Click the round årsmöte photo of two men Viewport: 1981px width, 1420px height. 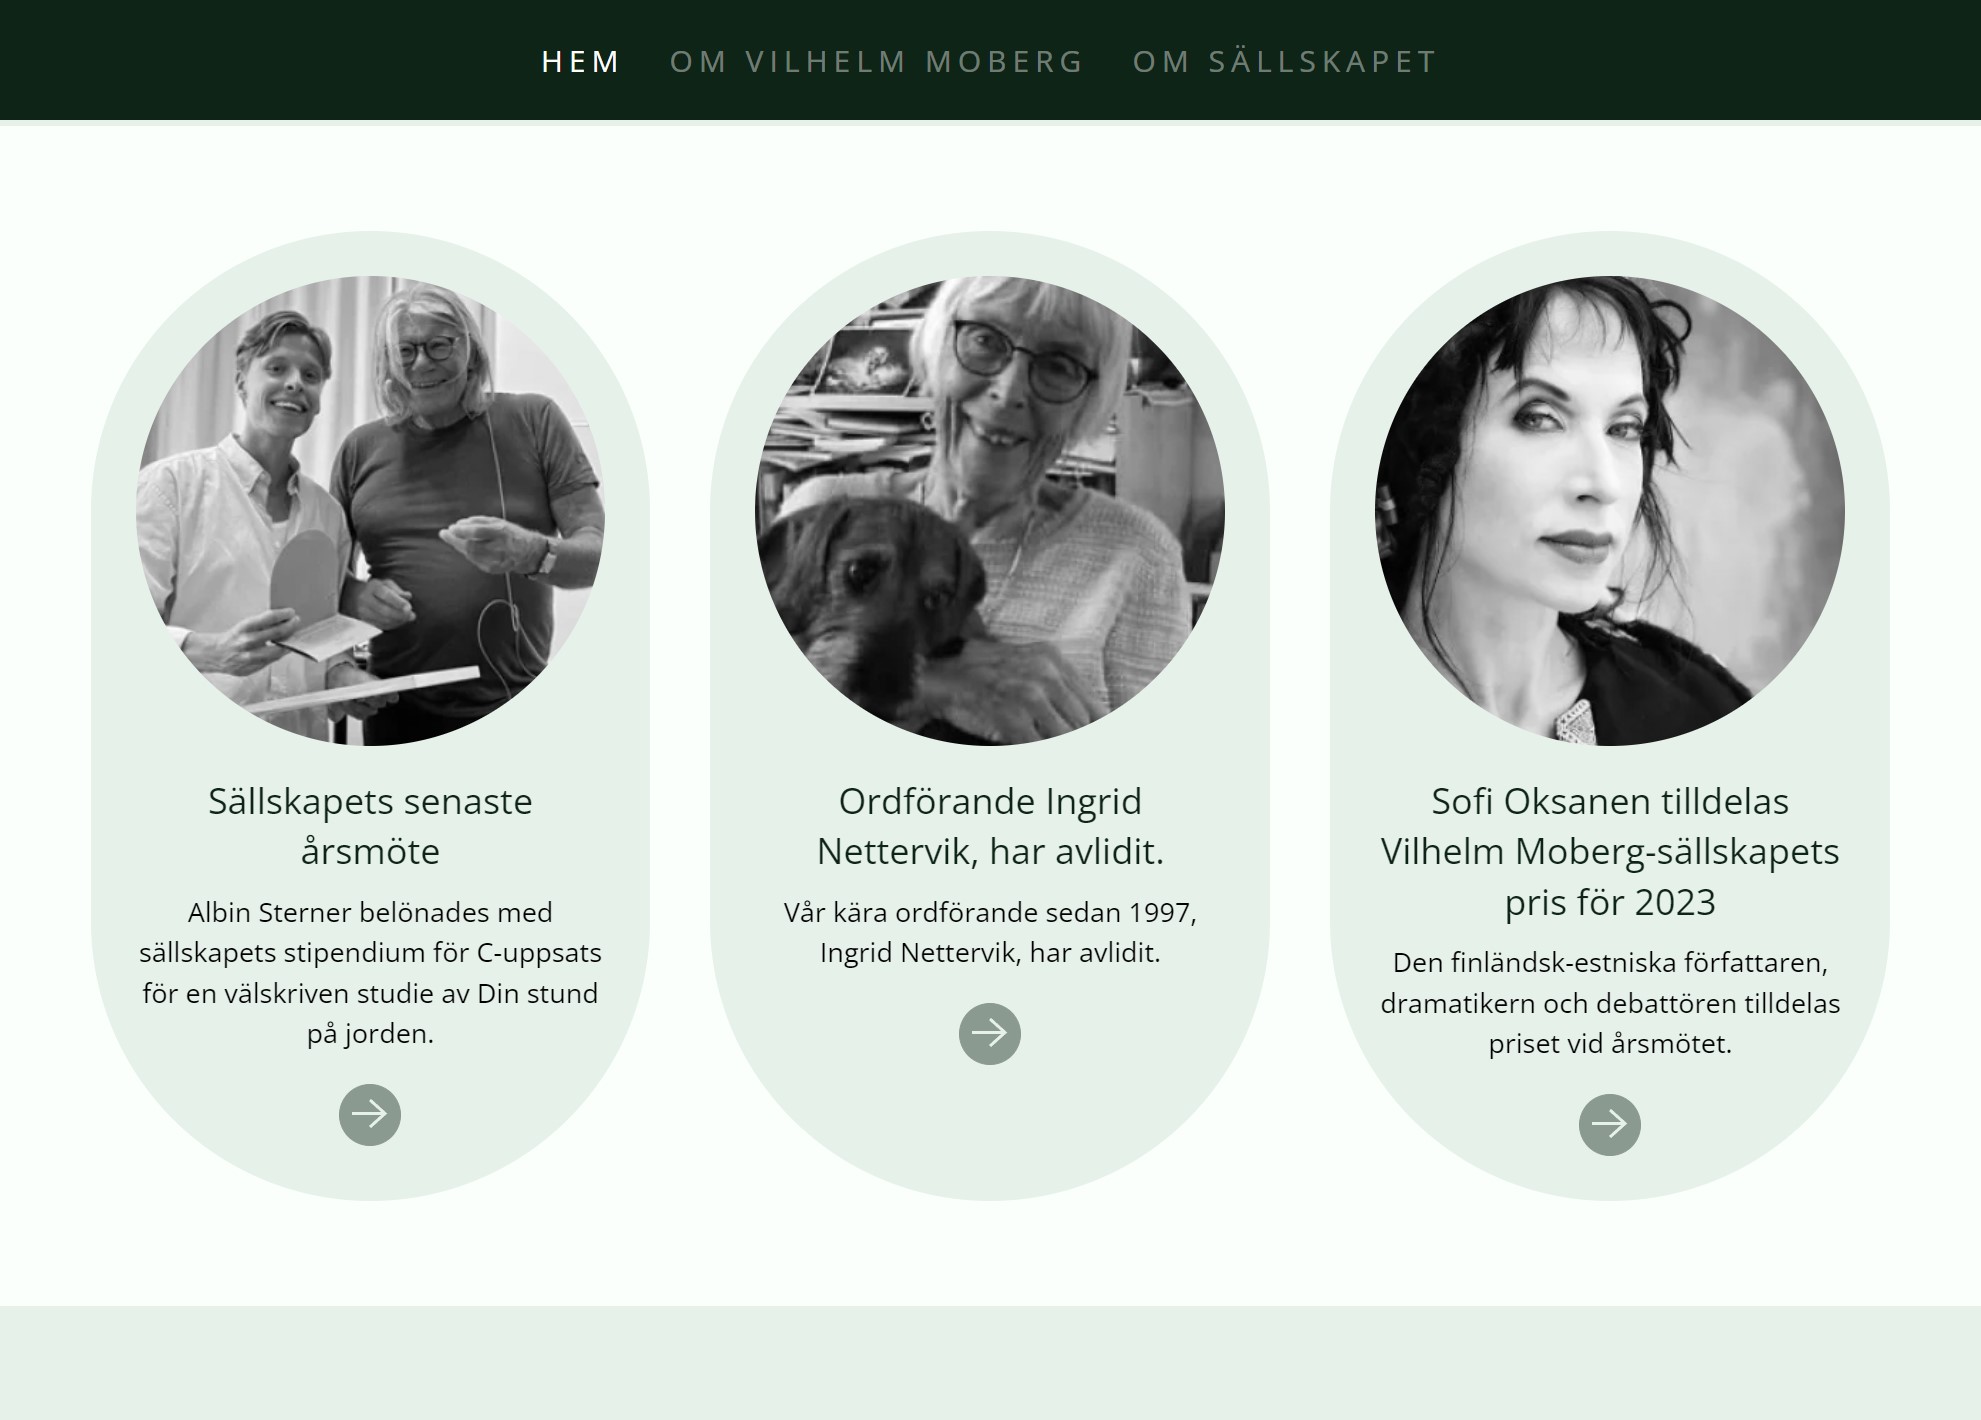tap(370, 511)
